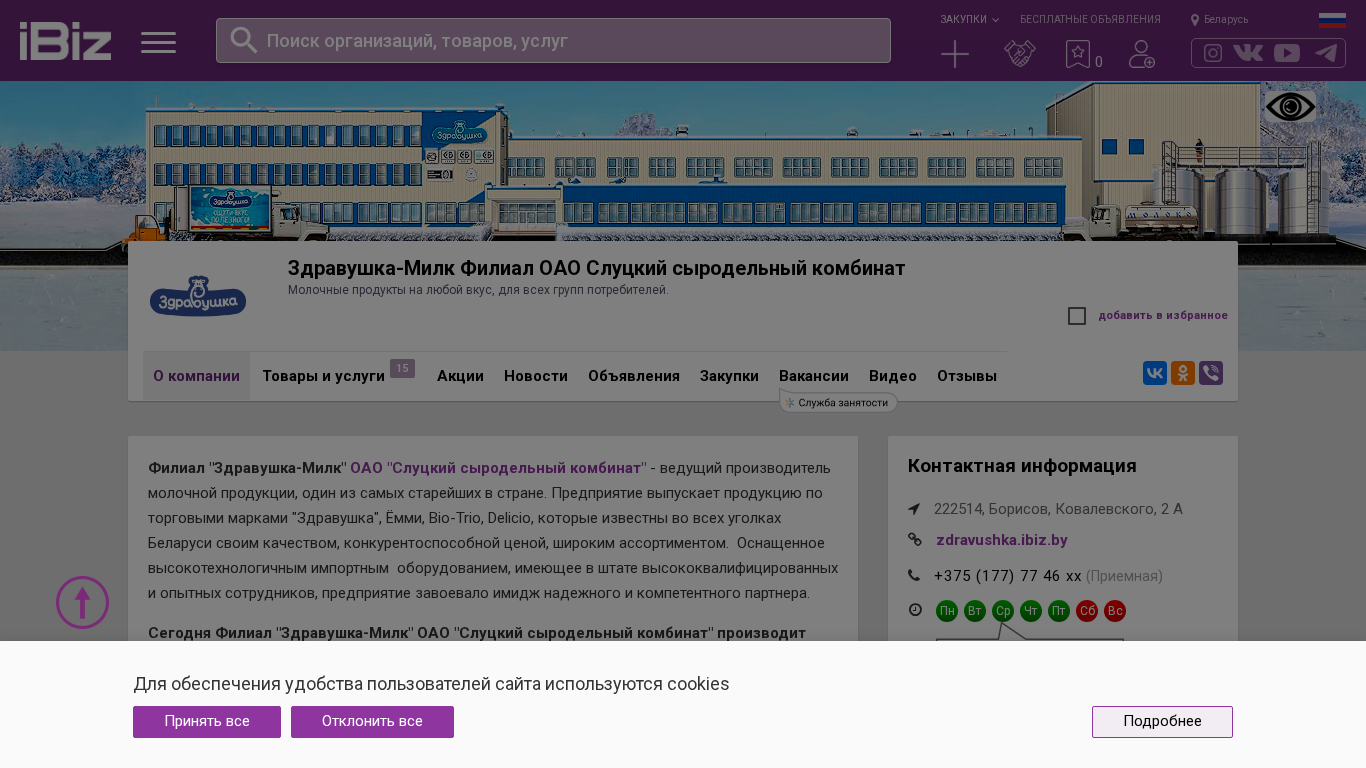Select the Вт weekday circle
This screenshot has height=768, width=1366.
point(975,611)
